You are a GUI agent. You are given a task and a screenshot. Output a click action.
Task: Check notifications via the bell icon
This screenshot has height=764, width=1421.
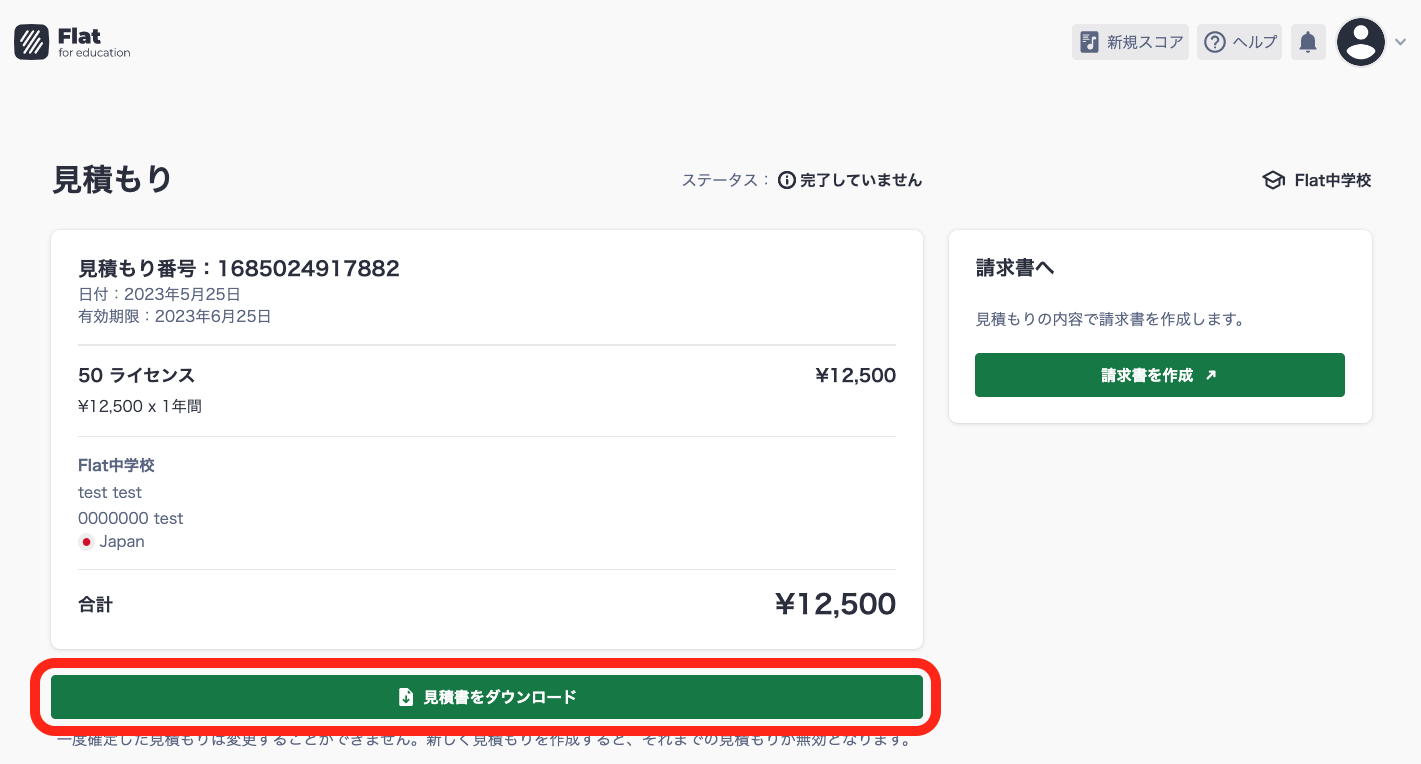1308,41
